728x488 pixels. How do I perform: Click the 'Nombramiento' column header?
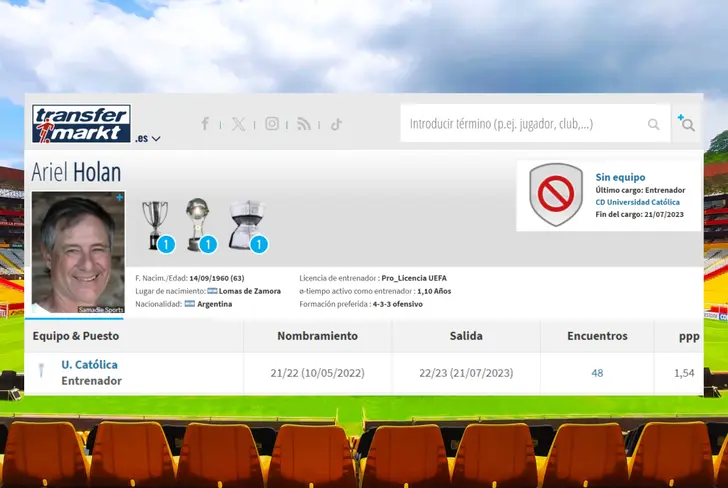click(318, 336)
